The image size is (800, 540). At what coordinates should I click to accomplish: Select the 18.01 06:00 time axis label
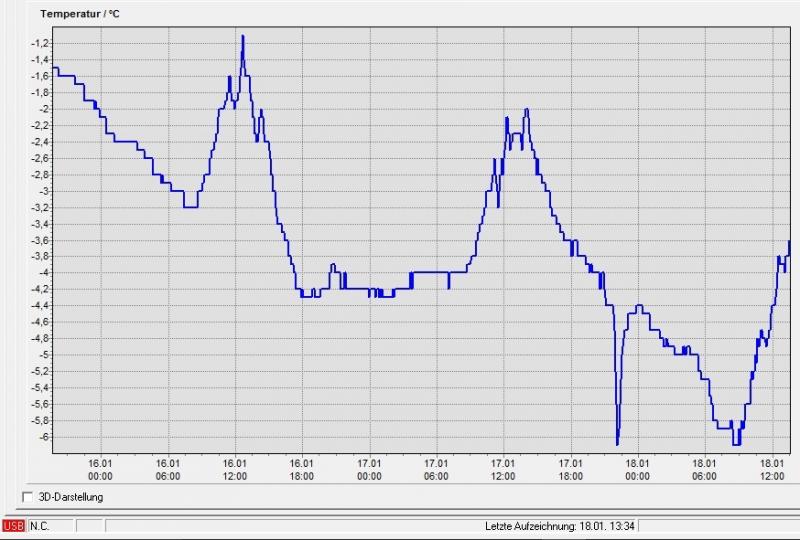click(704, 470)
